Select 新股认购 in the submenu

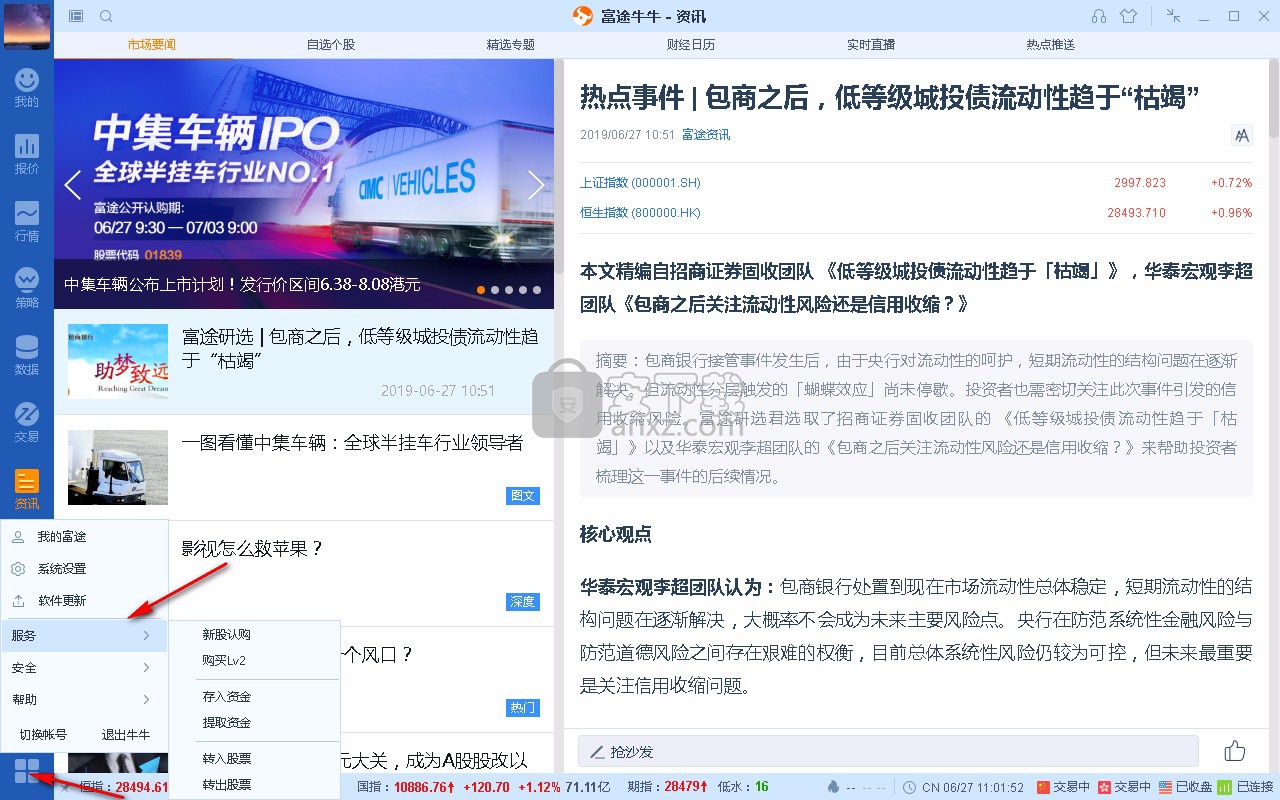(226, 635)
